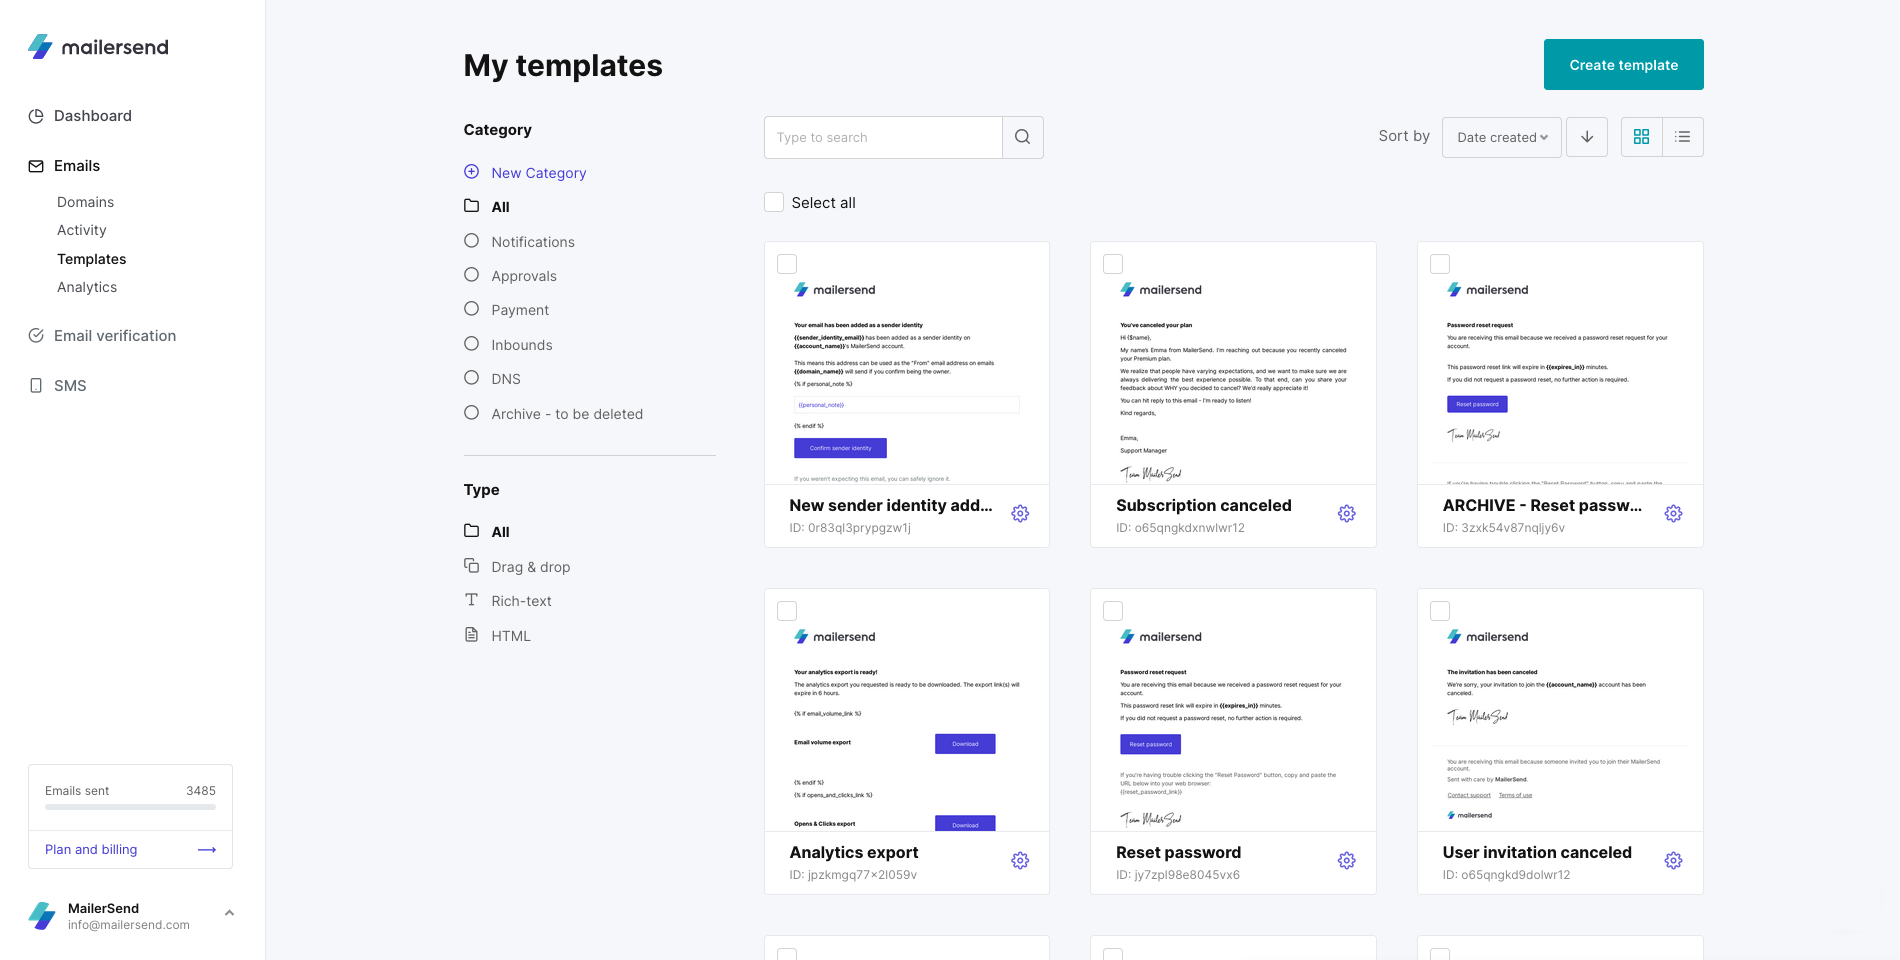Image resolution: width=1900 pixels, height=960 pixels.
Task: Tick checkbox on Analytics export card
Action: click(787, 611)
